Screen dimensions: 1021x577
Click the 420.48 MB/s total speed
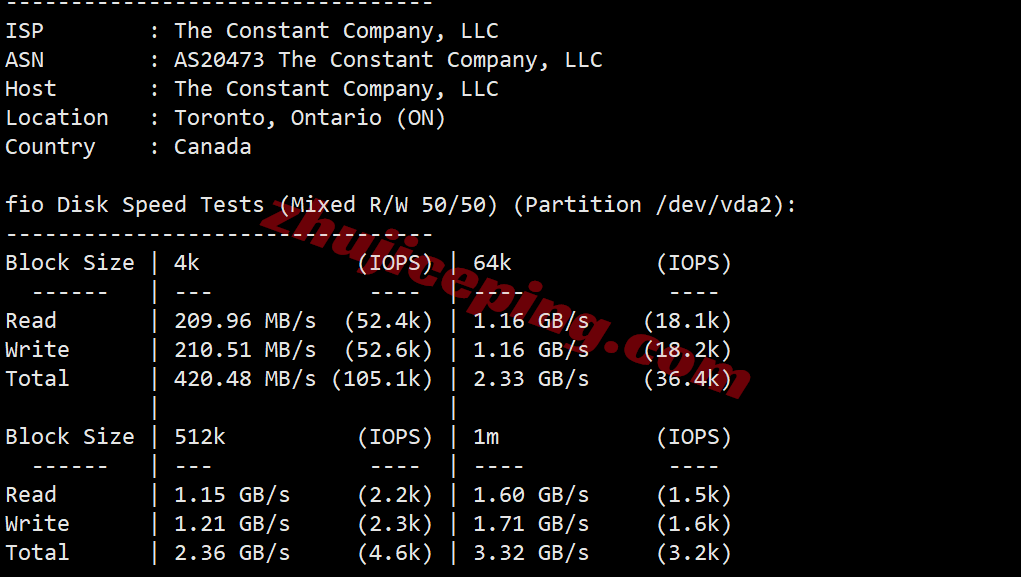(x=245, y=379)
